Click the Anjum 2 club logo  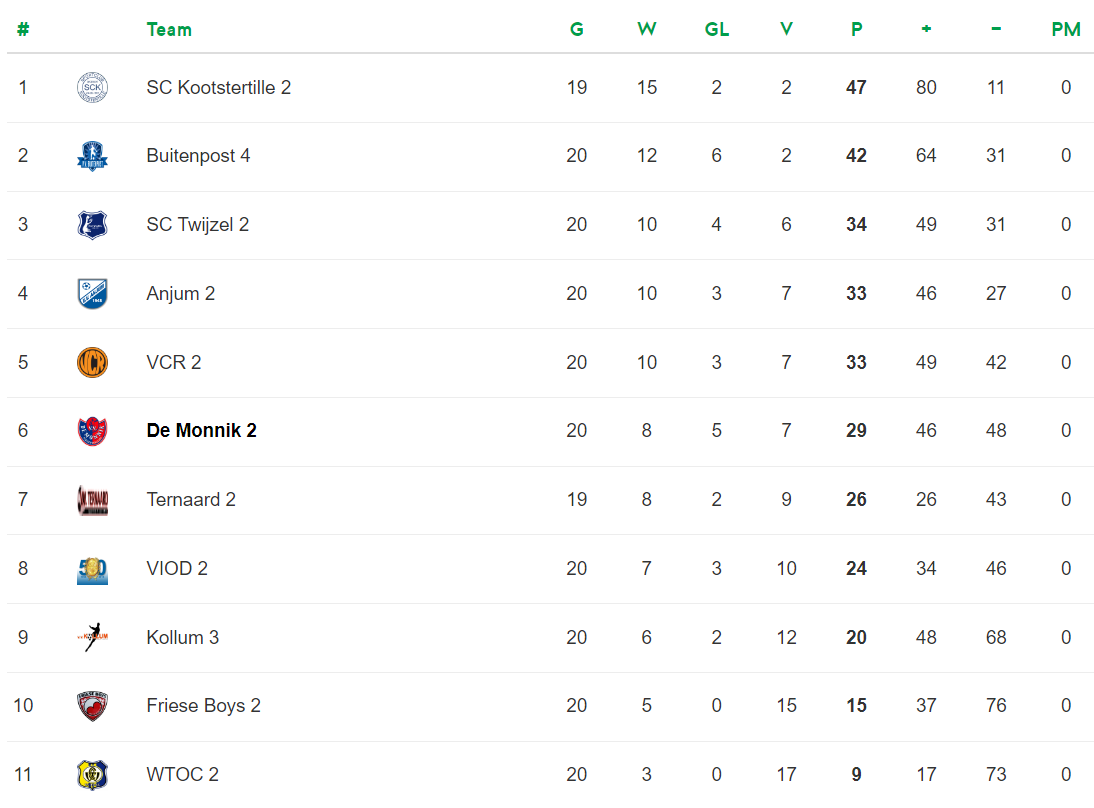pyautogui.click(x=92, y=294)
